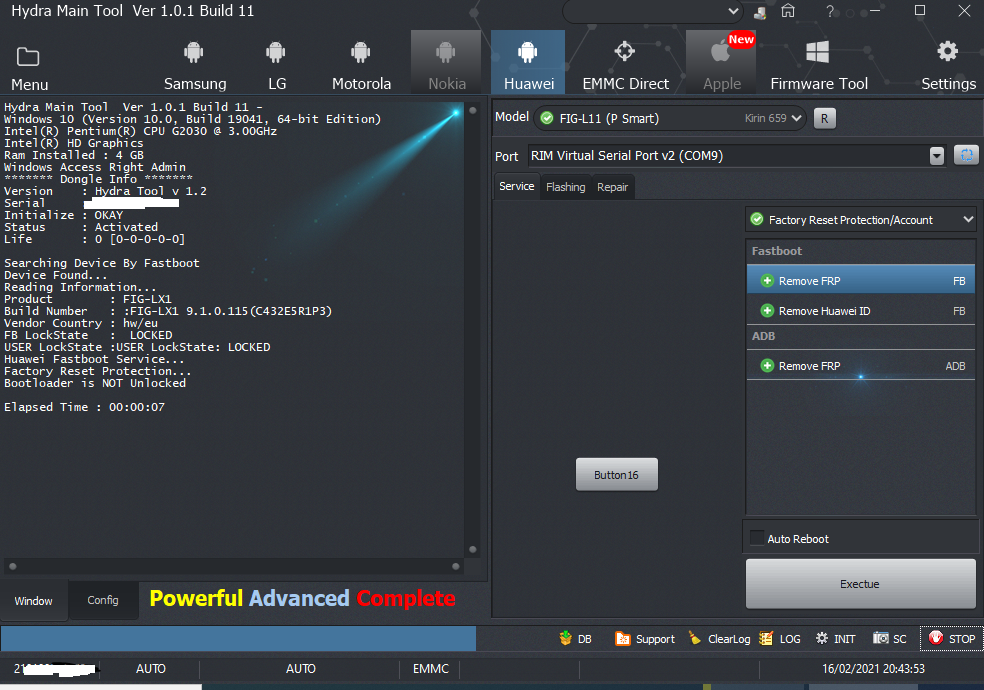Viewport: 984px width, 690px height.
Task: Open the title bar dropdown box
Action: point(653,11)
